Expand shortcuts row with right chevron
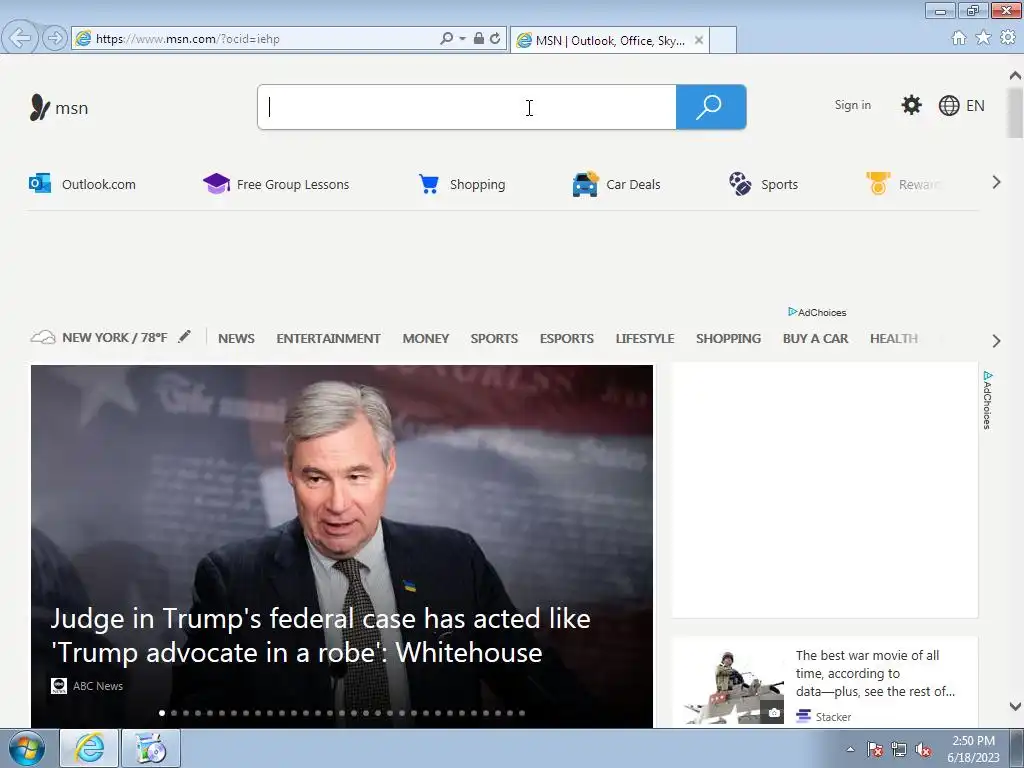The width and height of the screenshot is (1024, 768). (x=996, y=182)
